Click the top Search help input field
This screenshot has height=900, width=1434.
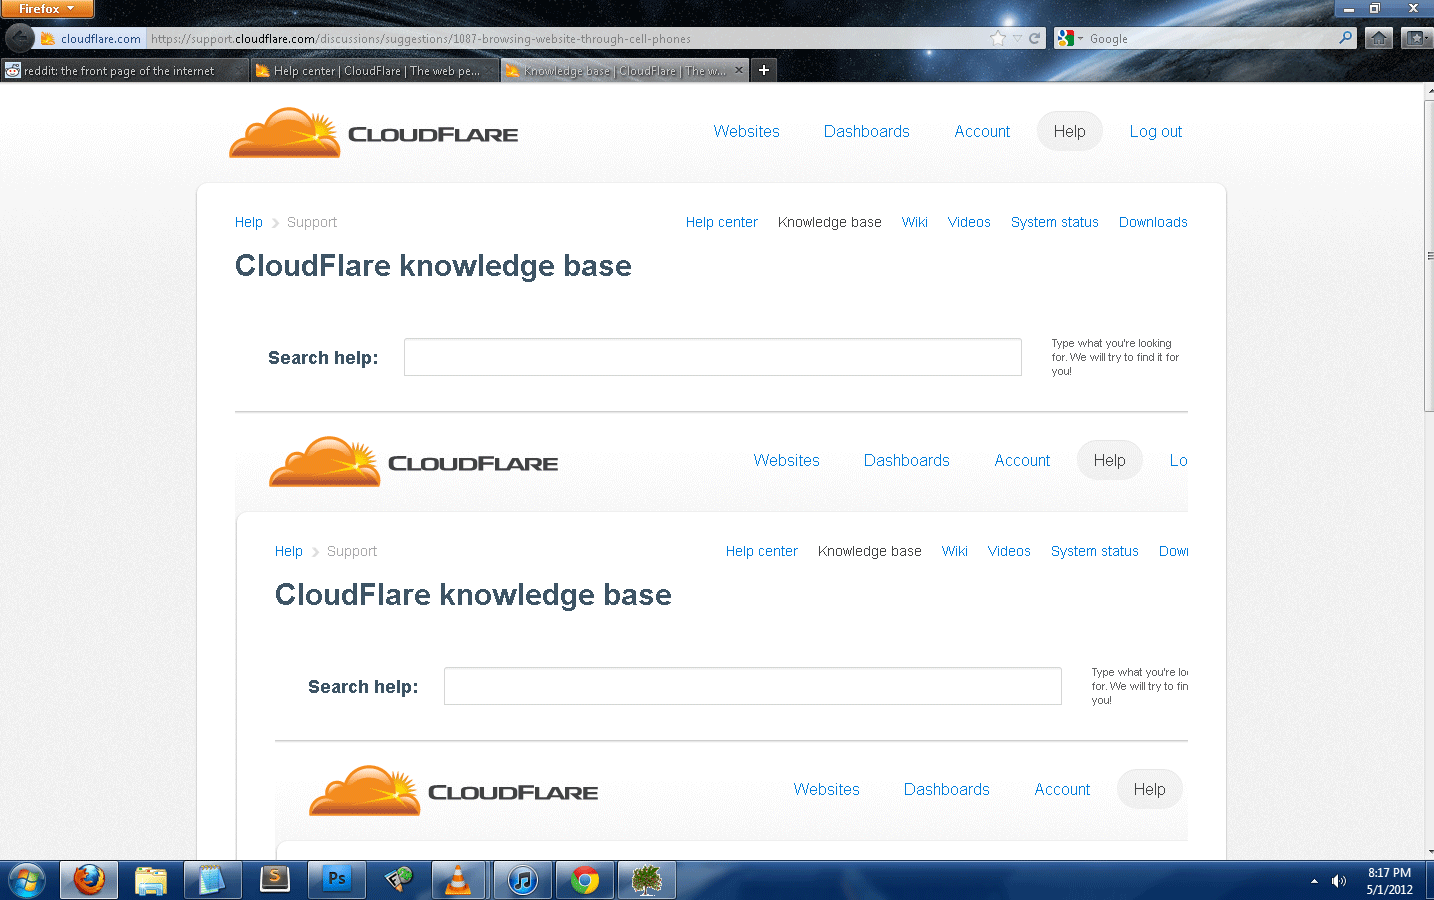point(713,357)
